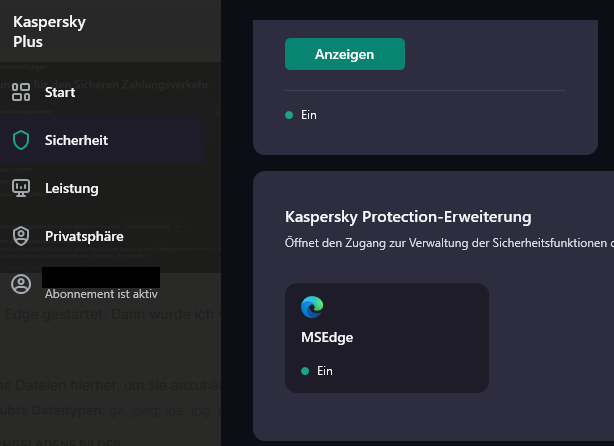
Task: Click the Start dashboard grid icon
Action: coord(21,93)
